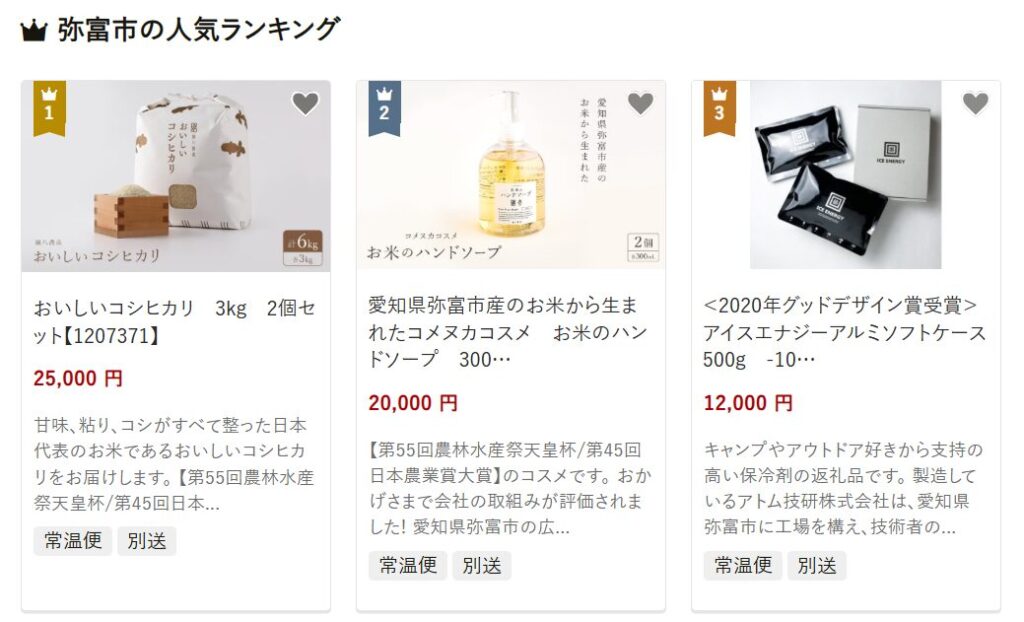The height and width of the screenshot is (622, 1024).
Task: Toggle heart on rice hand soap item
Action: [x=640, y=103]
